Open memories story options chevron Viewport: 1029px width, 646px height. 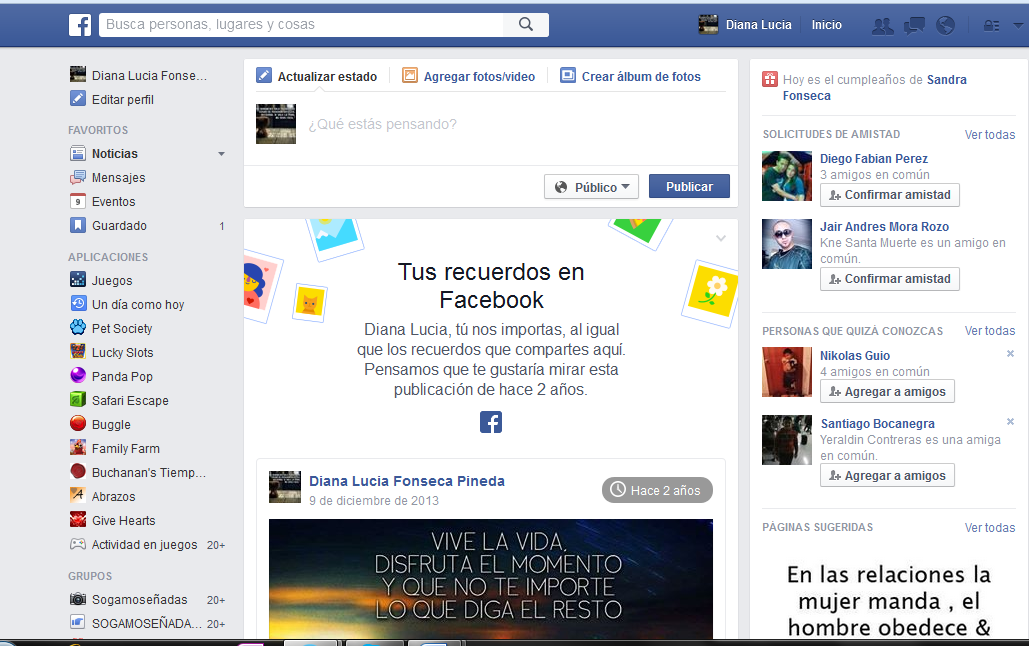(x=721, y=238)
